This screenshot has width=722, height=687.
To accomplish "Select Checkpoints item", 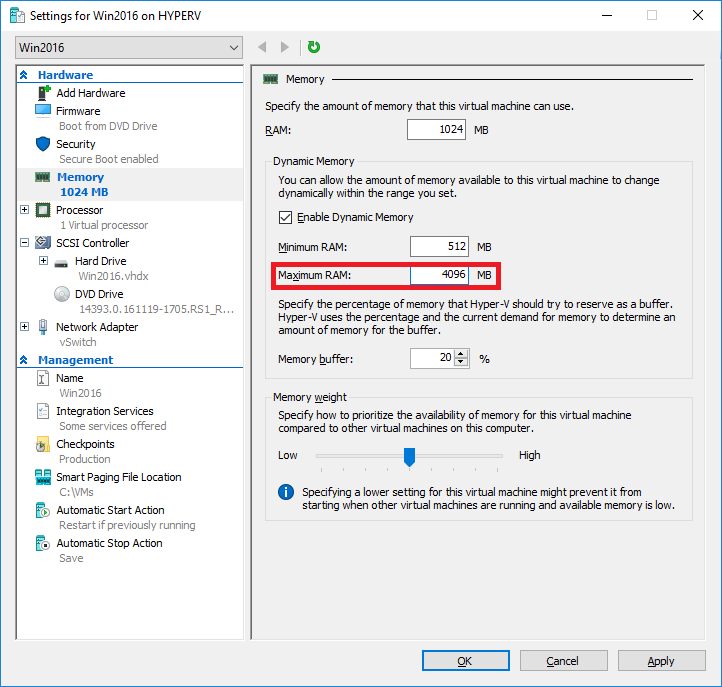I will click(85, 444).
